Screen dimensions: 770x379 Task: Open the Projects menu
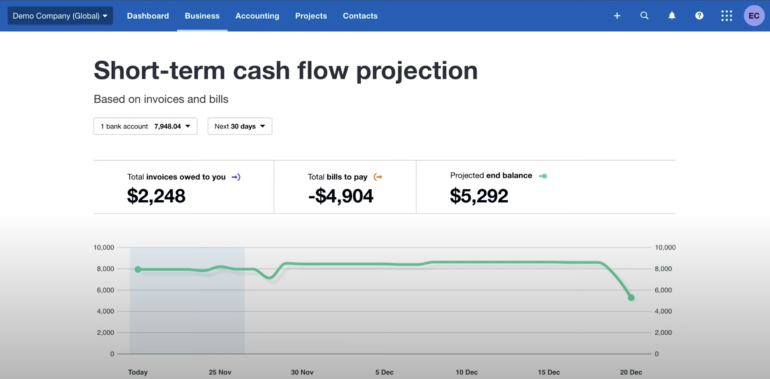coord(311,16)
